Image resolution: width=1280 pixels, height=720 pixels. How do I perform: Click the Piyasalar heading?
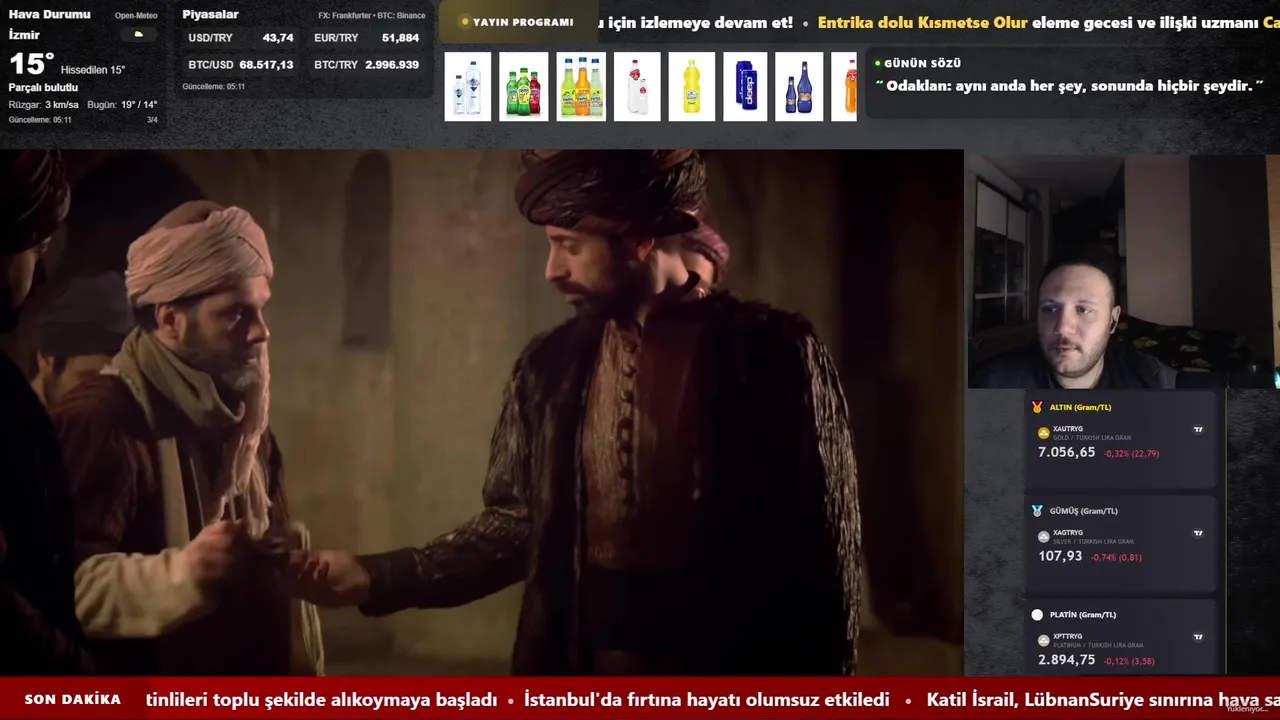[210, 14]
